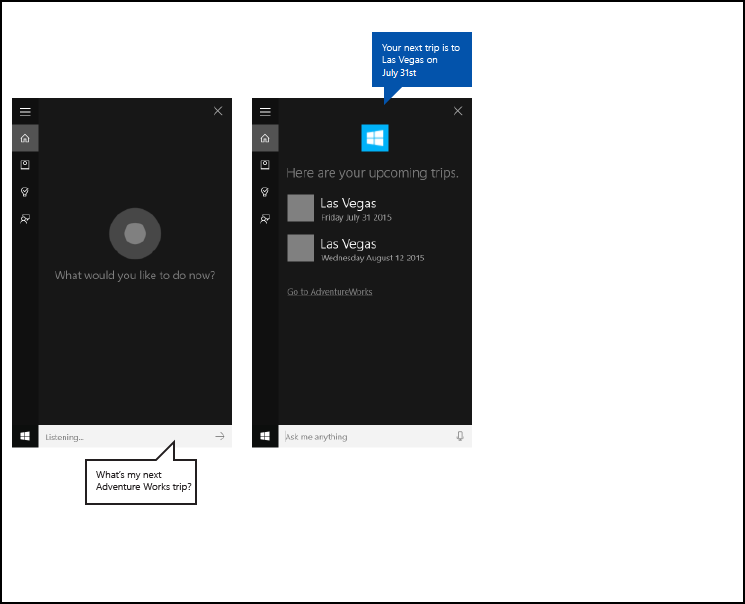The height and width of the screenshot is (604, 745).
Task: Open Go to AdventureWorks link
Action: click(x=329, y=292)
